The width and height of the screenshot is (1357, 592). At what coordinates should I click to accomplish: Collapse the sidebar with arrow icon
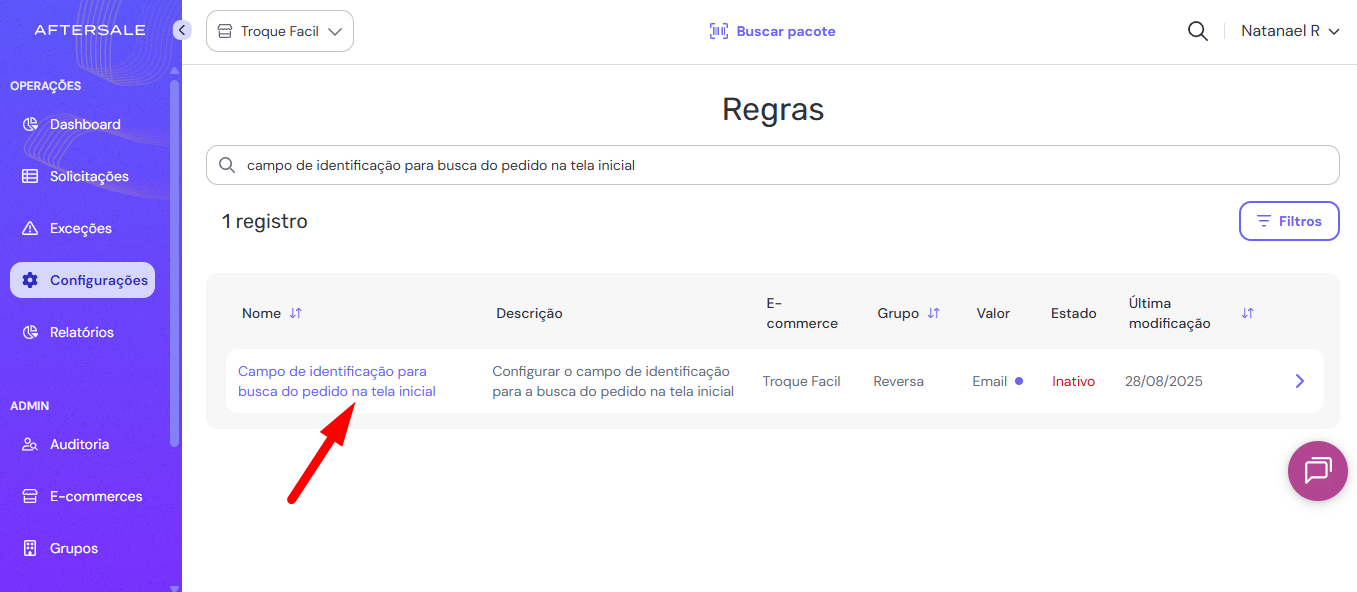click(181, 30)
